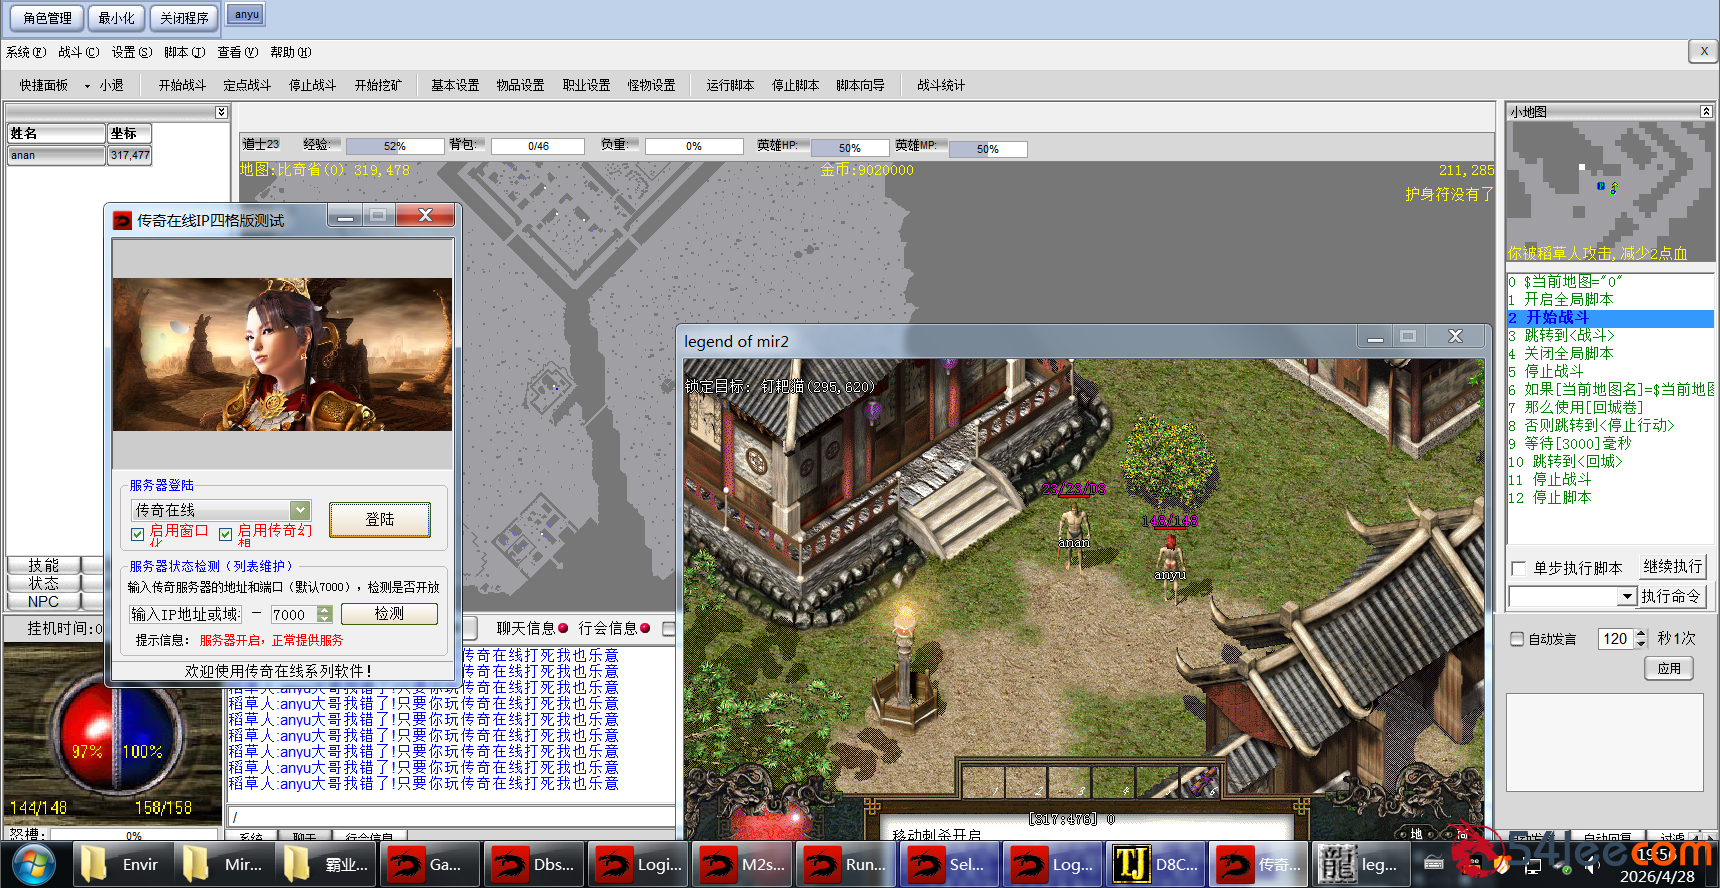Uncheck the 启用窗口化 checkbox
The width and height of the screenshot is (1720, 888).
pyautogui.click(x=138, y=534)
